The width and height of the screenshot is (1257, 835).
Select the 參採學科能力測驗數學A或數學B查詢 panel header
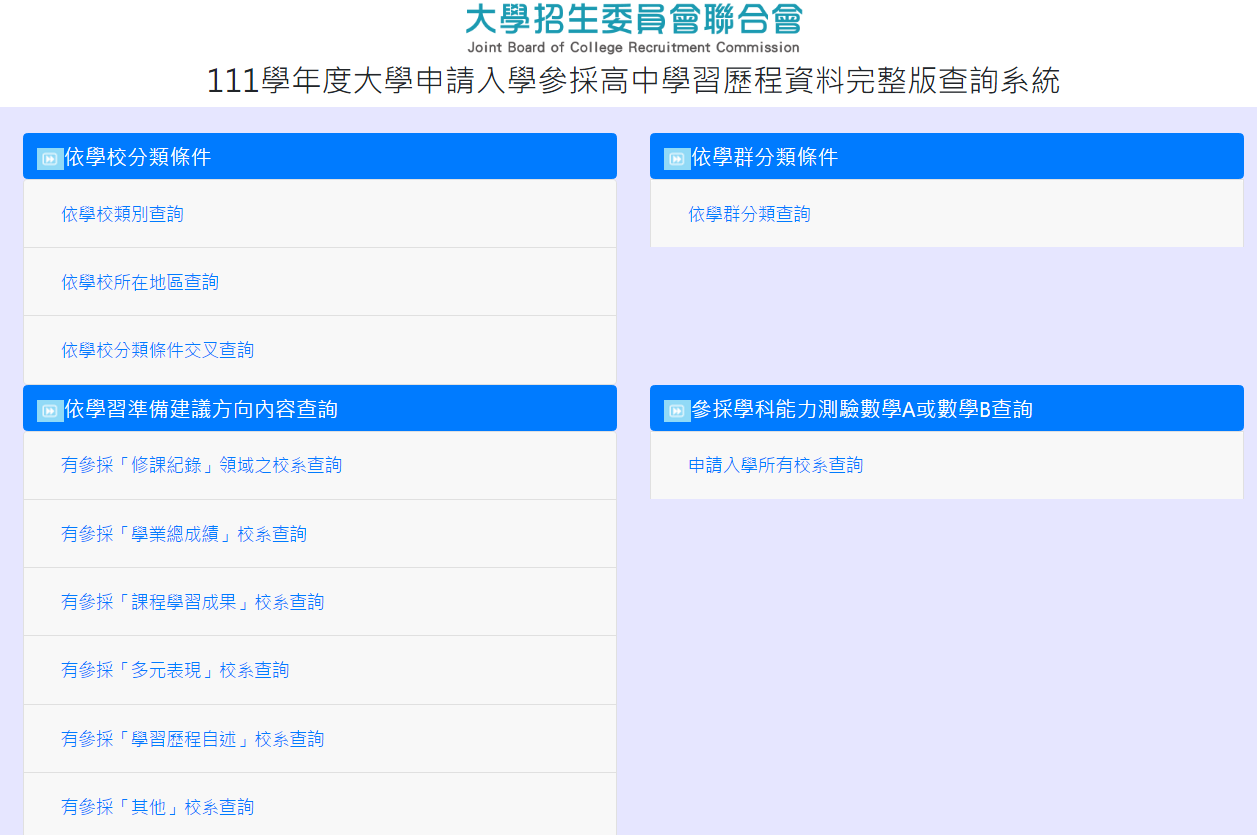[x=947, y=408]
